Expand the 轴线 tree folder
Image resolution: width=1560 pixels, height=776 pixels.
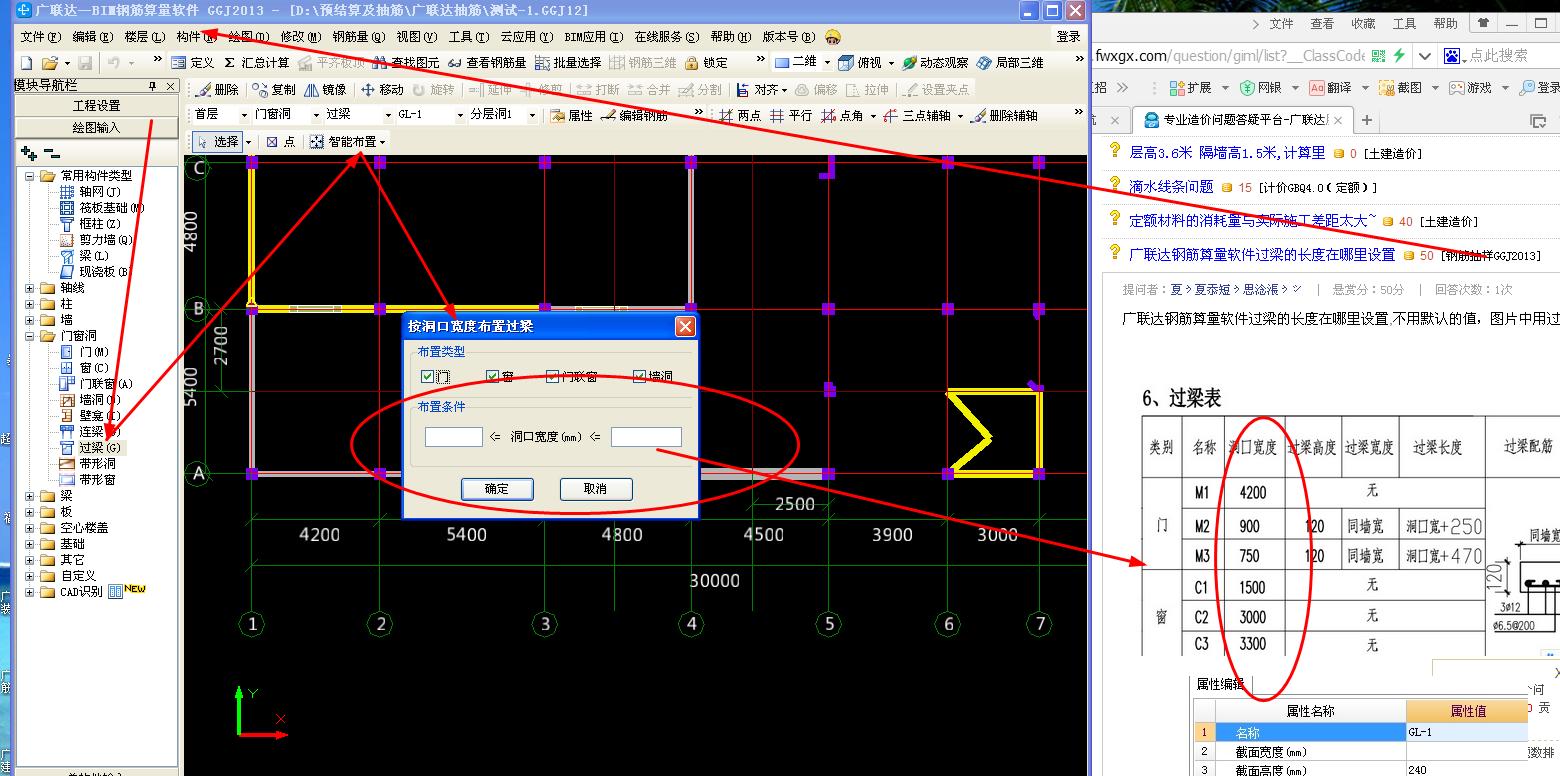(30, 288)
